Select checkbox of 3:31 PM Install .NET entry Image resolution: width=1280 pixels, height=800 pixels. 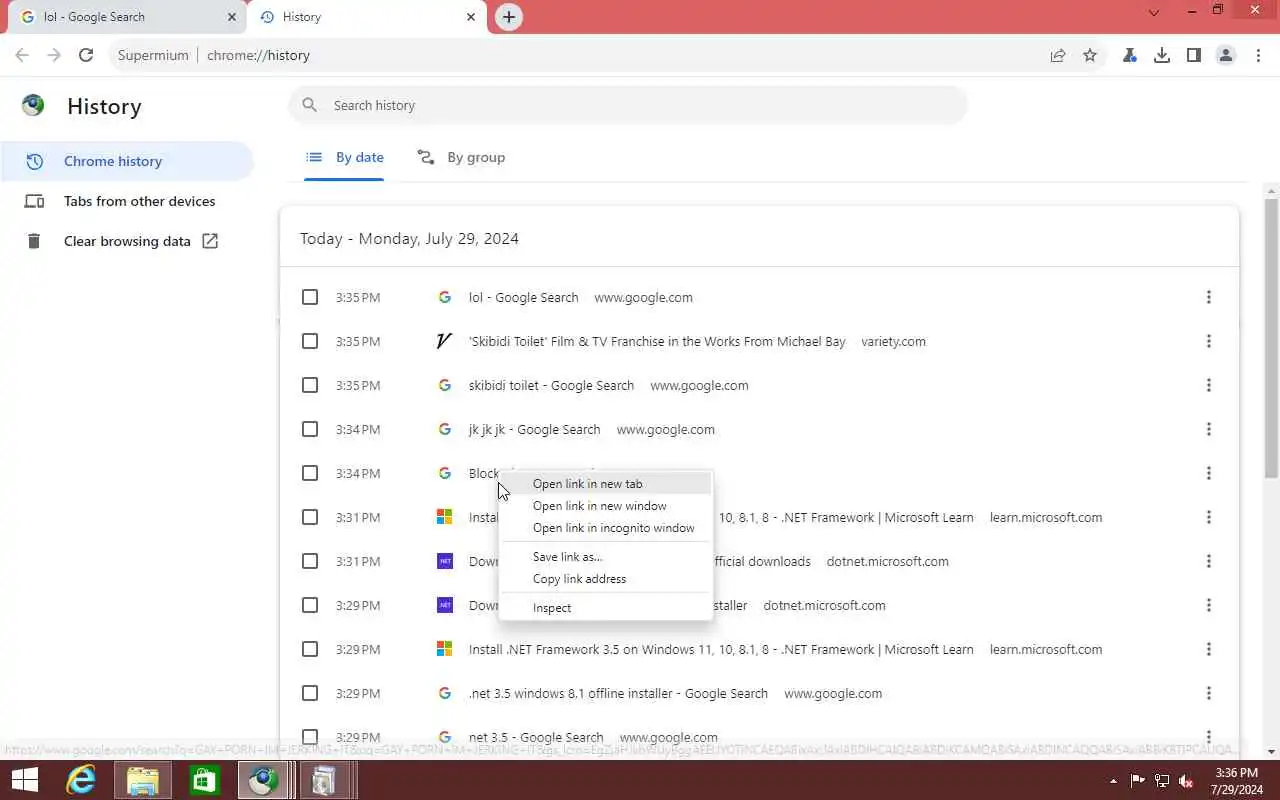click(x=310, y=517)
